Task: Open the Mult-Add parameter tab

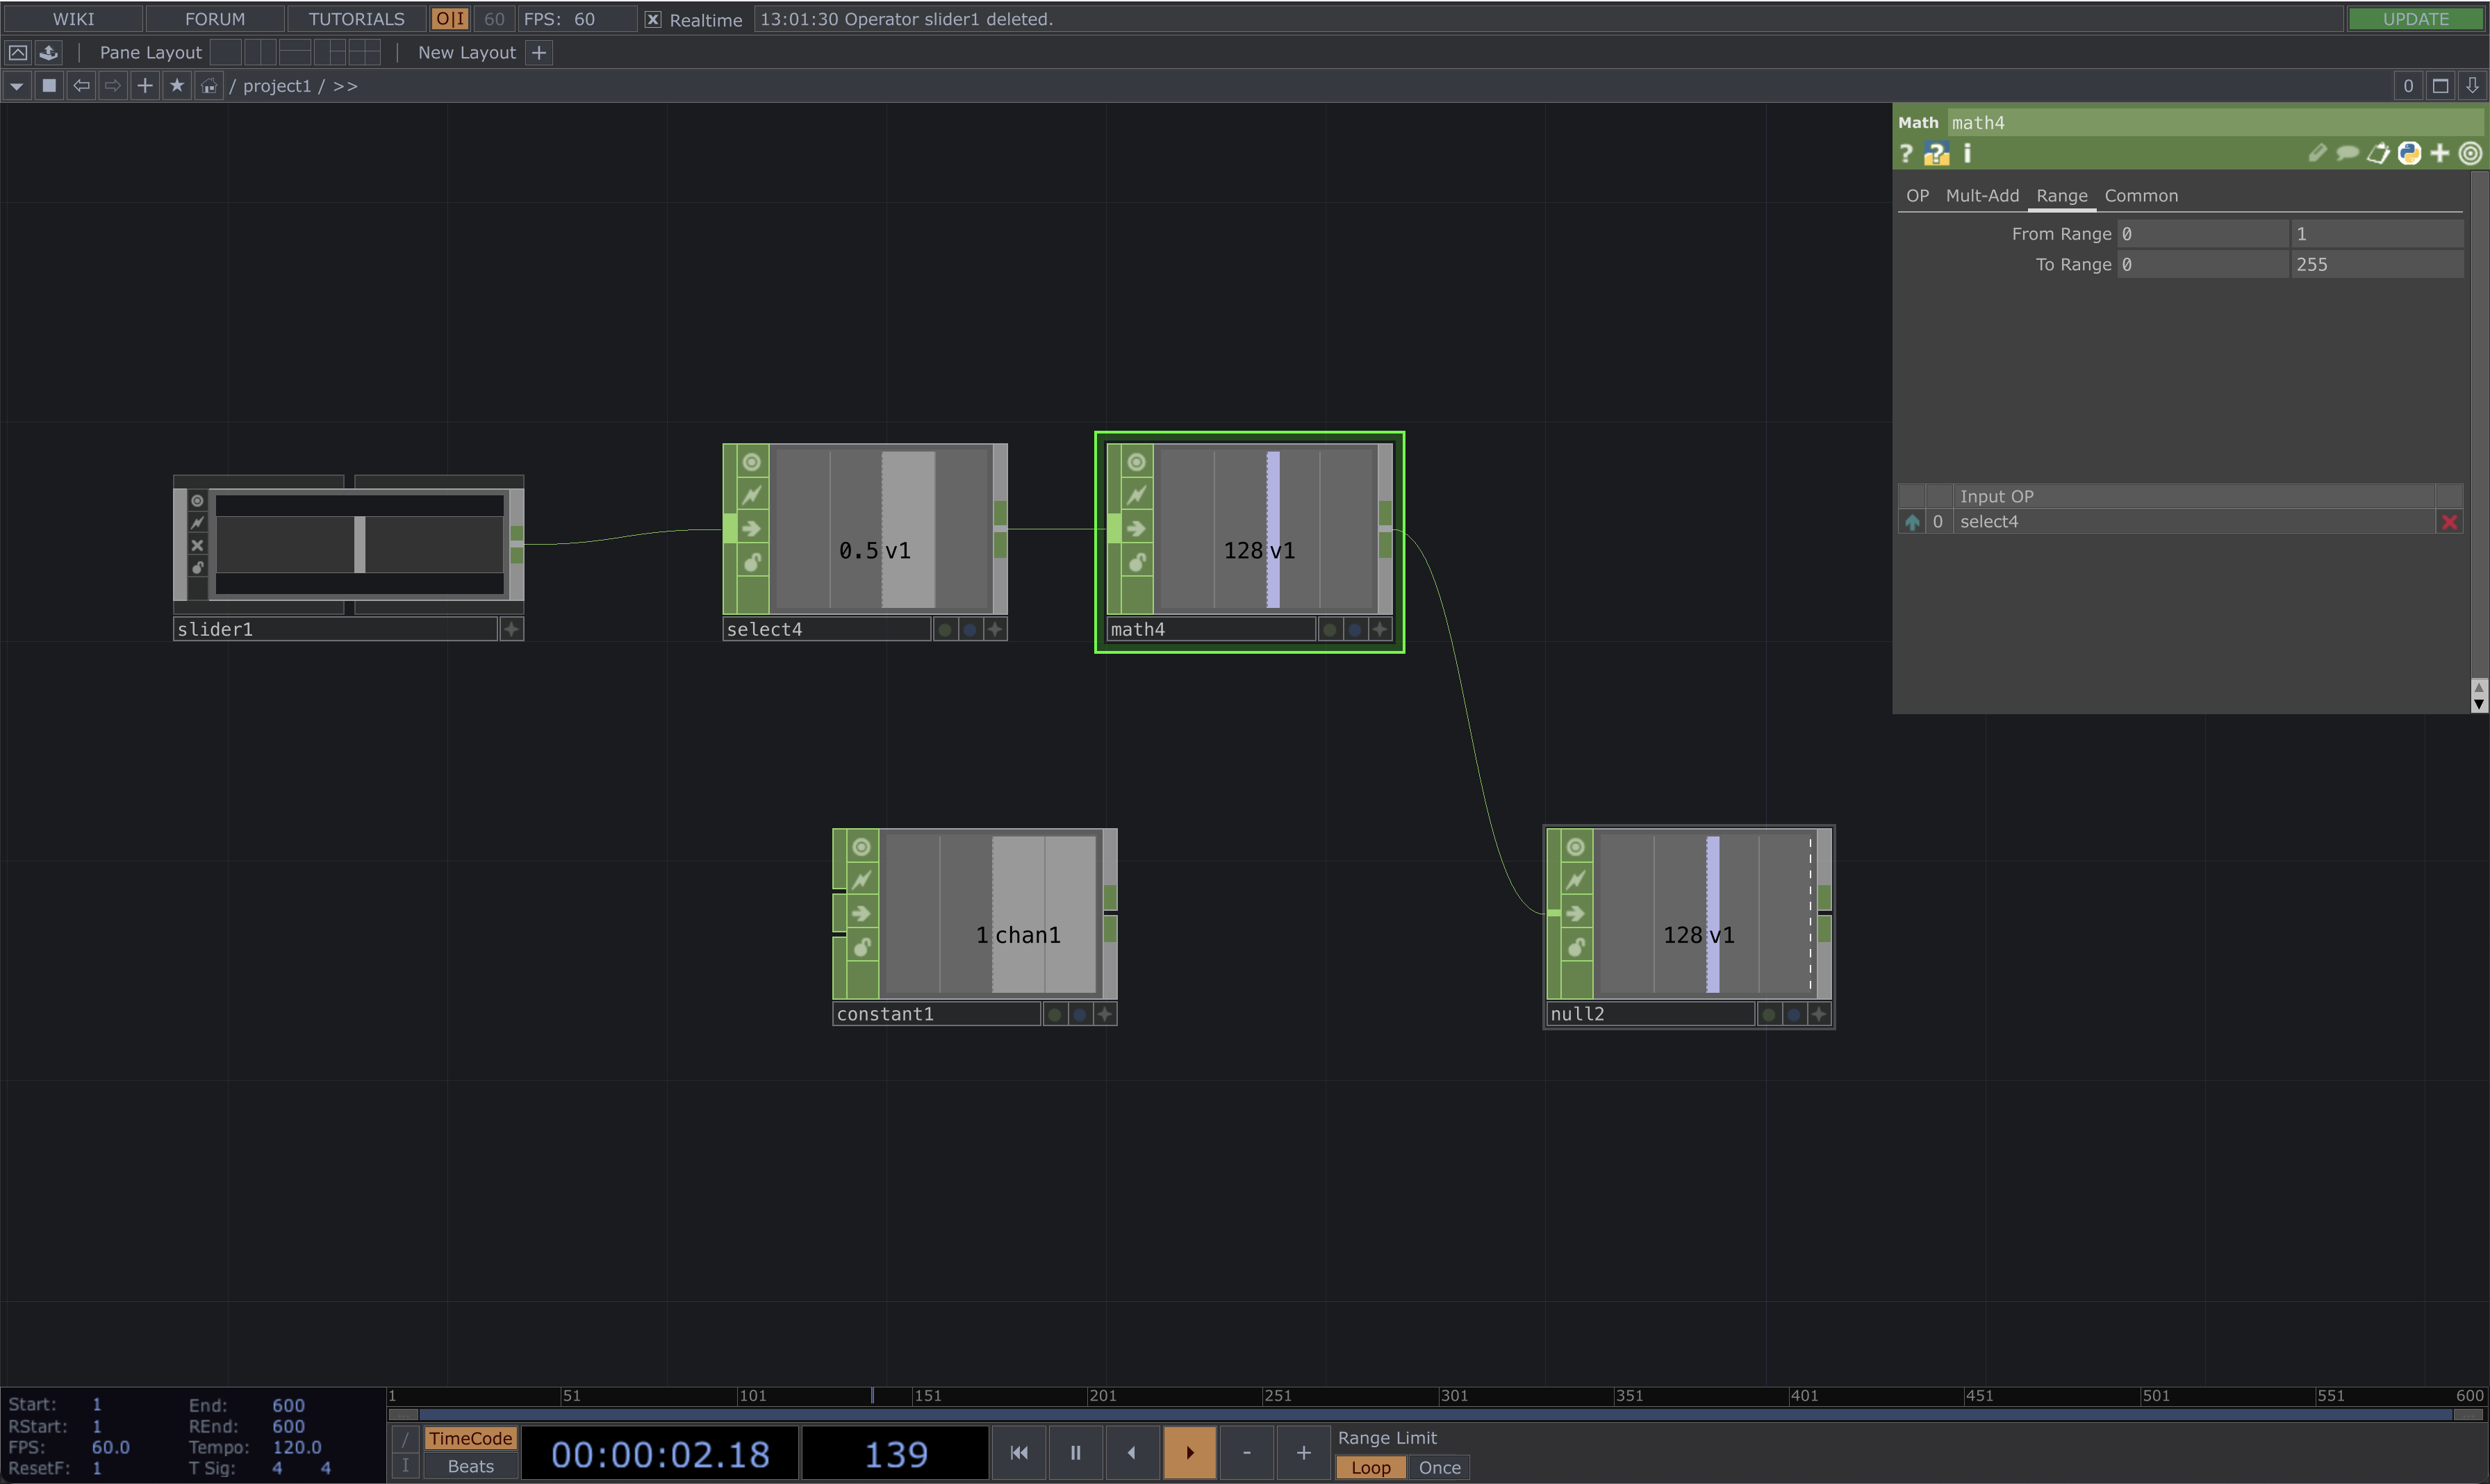Action: coord(1982,196)
